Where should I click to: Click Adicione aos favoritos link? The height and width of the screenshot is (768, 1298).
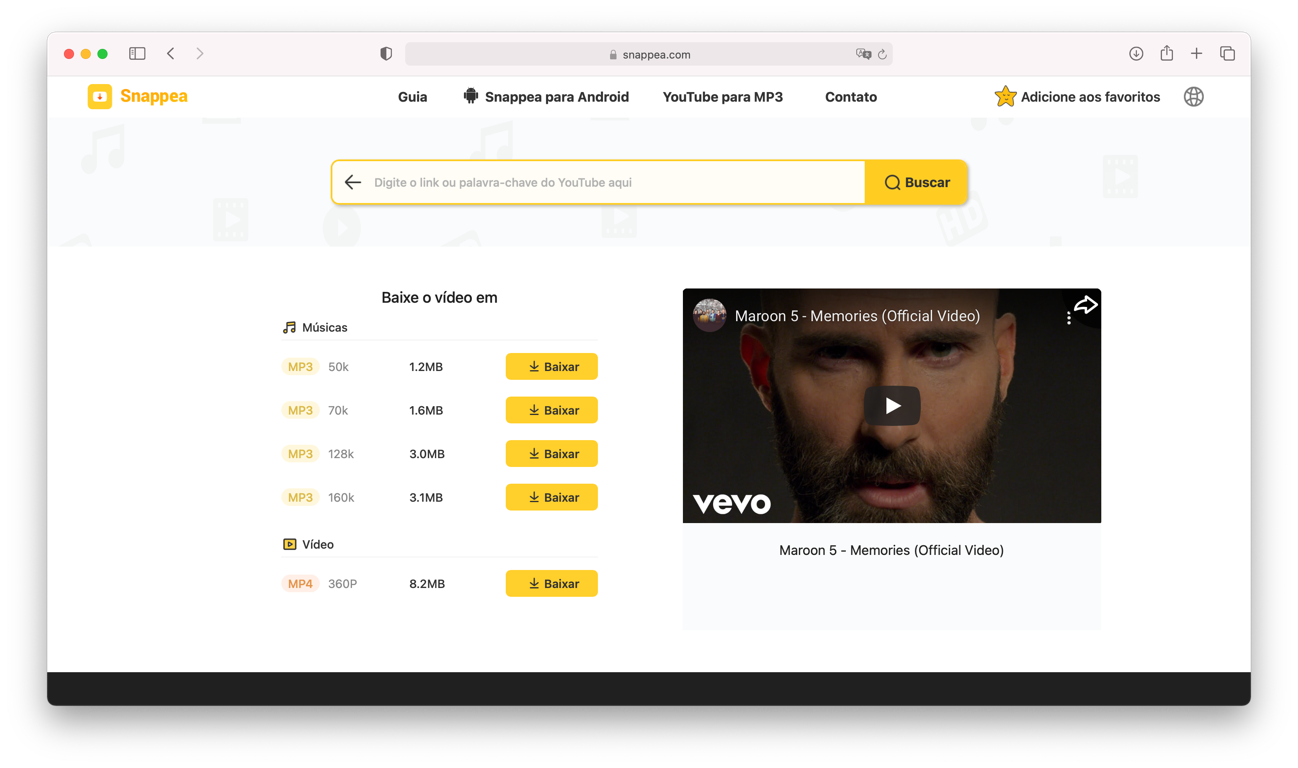pyautogui.click(x=1090, y=97)
